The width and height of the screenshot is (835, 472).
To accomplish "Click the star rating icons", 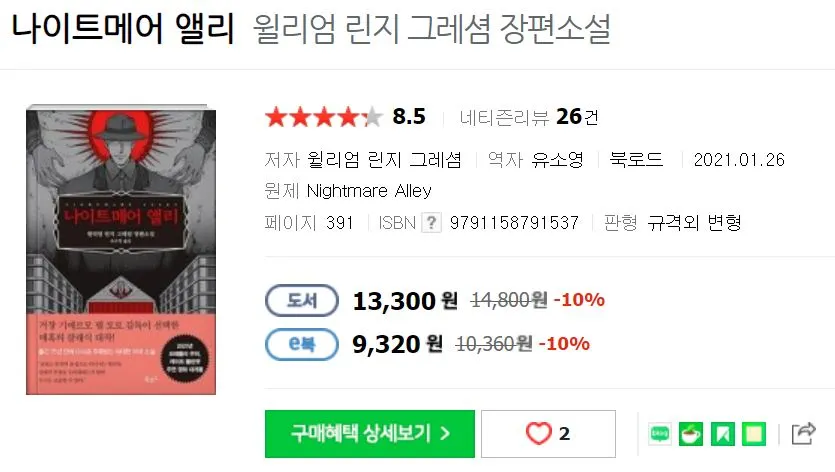I will [324, 117].
